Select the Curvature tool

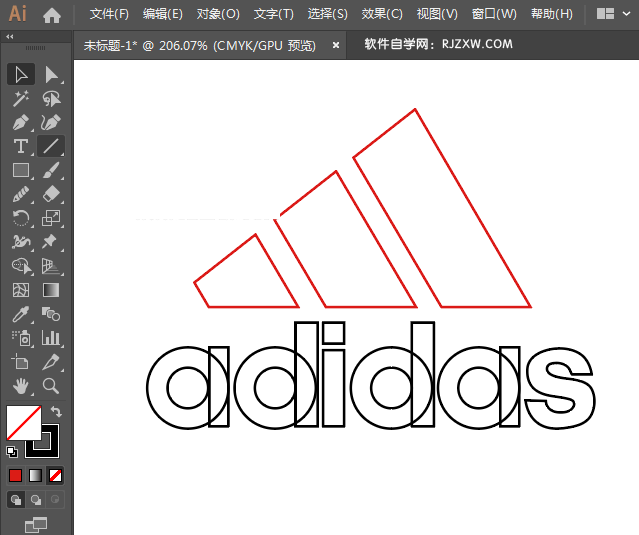click(51, 122)
